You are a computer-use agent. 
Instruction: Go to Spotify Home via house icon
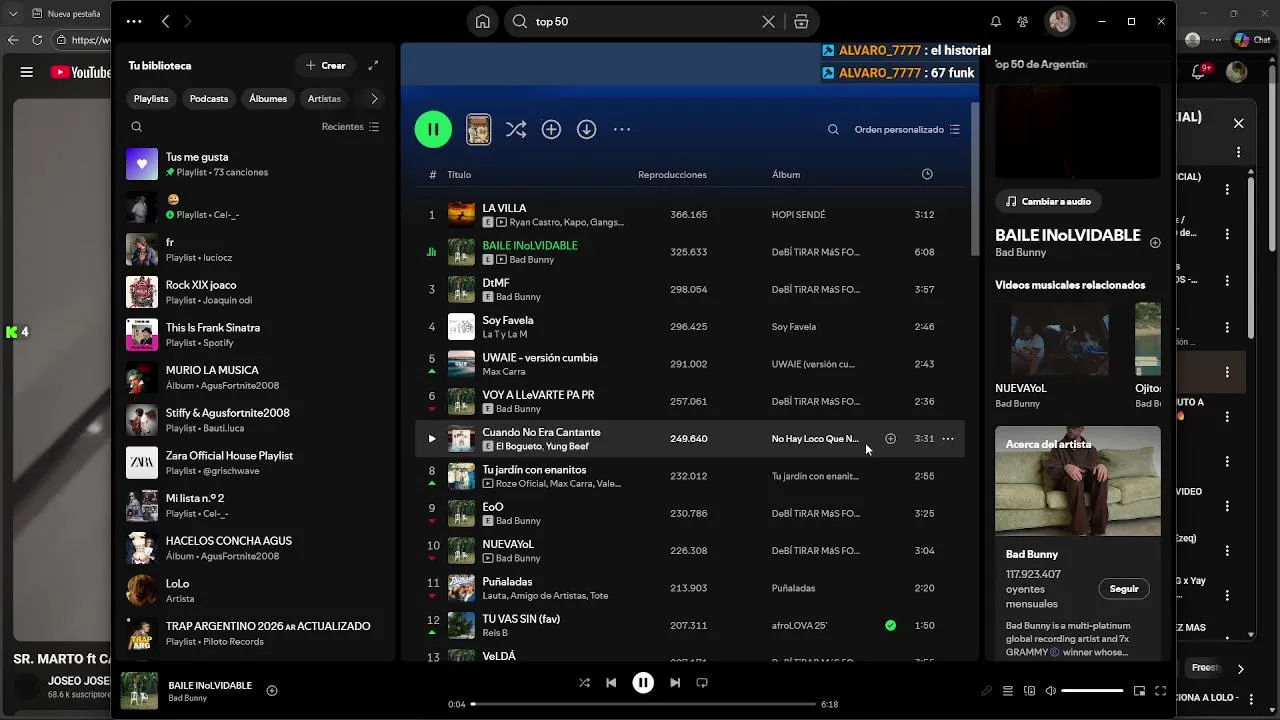click(482, 21)
